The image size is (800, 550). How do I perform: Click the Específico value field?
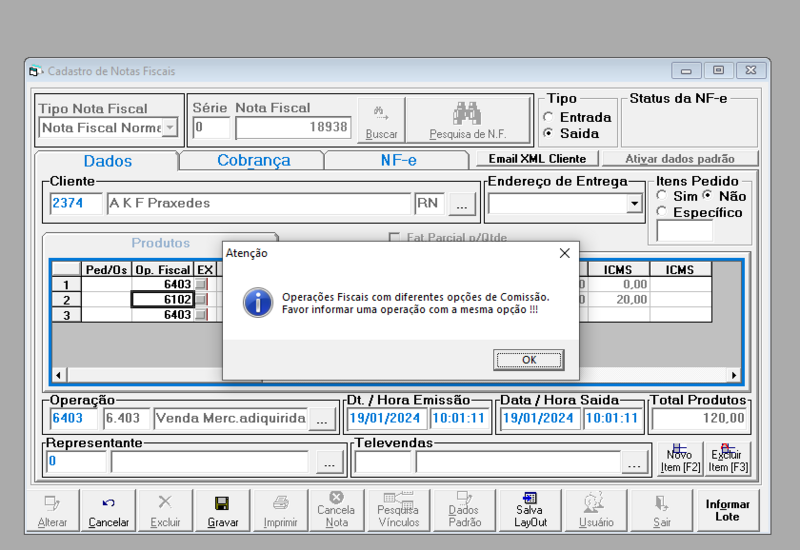tap(685, 232)
